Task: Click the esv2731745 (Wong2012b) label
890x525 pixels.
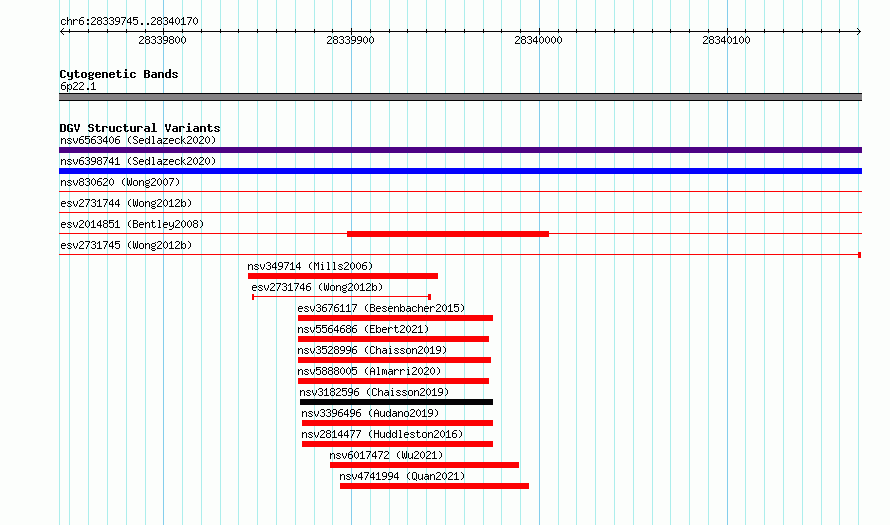Action: (x=126, y=245)
